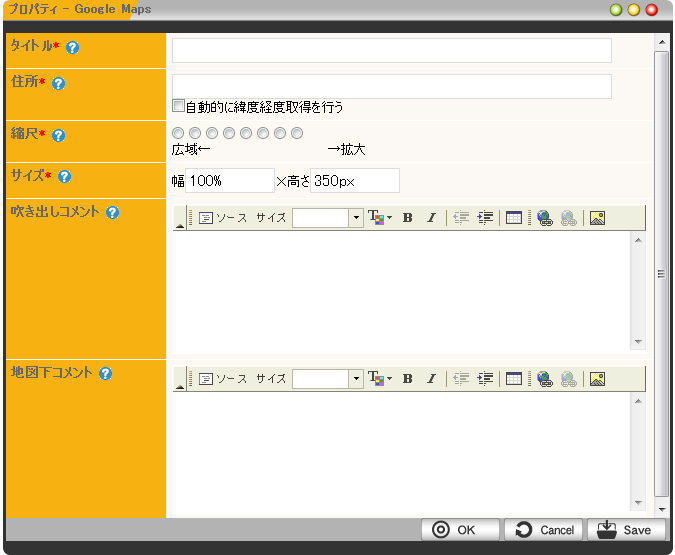The image size is (675, 555).
Task: Enable 自動的に緯度経度取得を行う checkbox
Action: (x=178, y=106)
